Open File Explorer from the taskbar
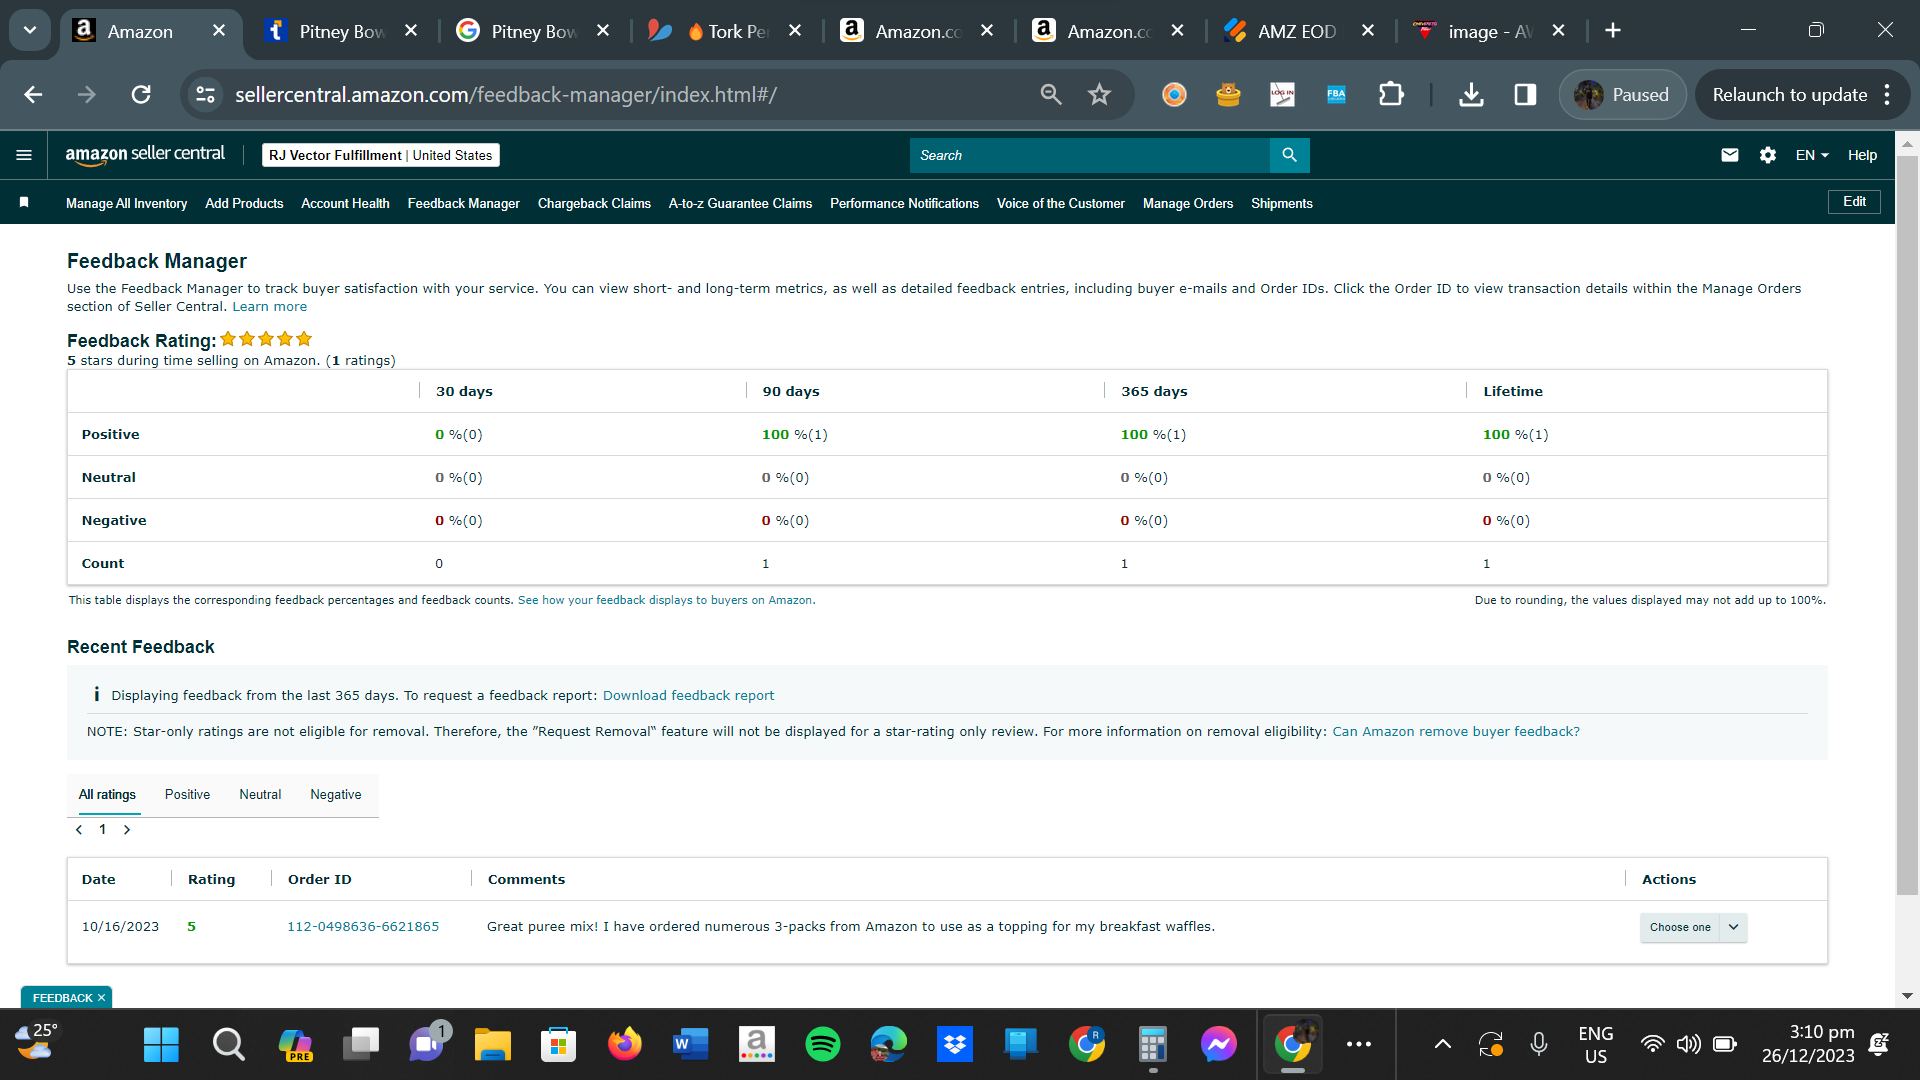 (492, 1044)
